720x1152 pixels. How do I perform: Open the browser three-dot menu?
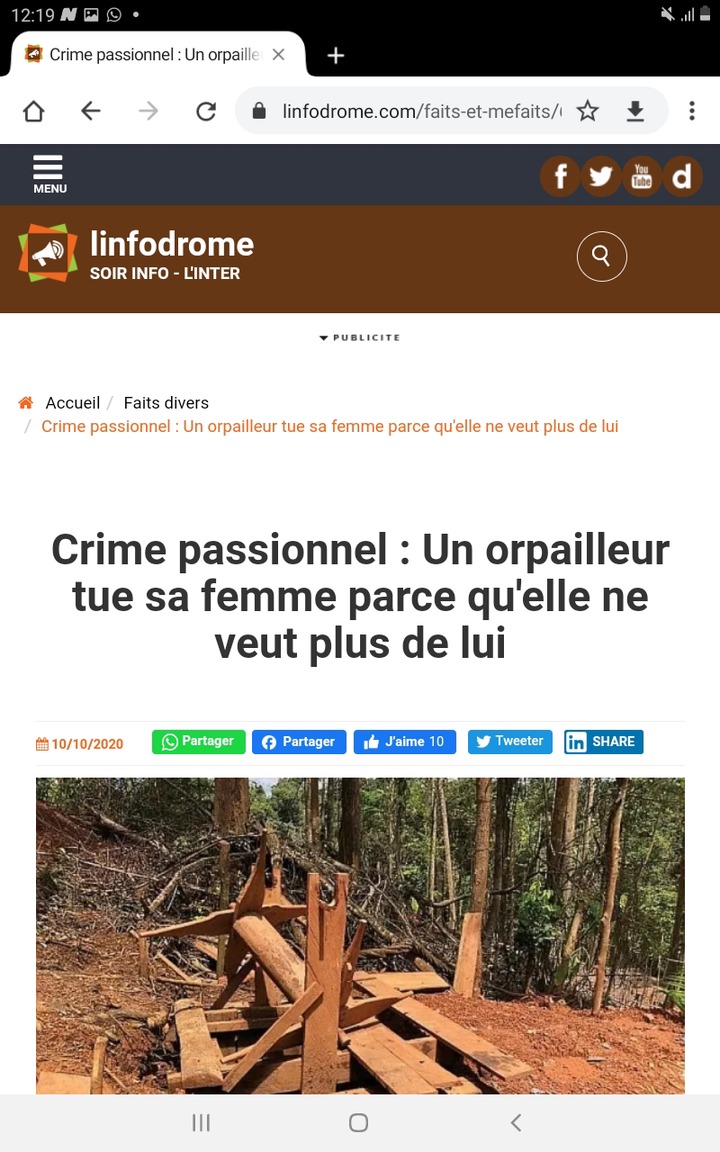pos(691,111)
